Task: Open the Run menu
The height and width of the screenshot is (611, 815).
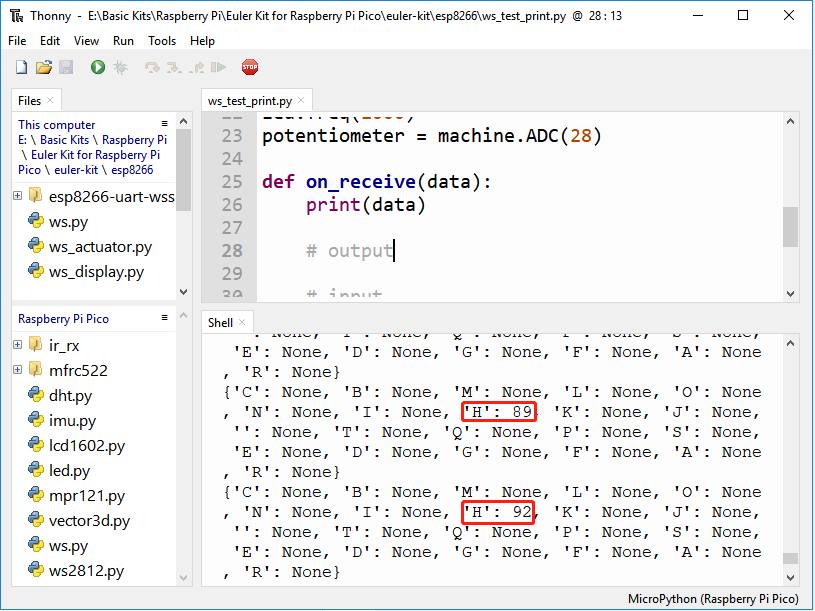Action: [x=123, y=41]
